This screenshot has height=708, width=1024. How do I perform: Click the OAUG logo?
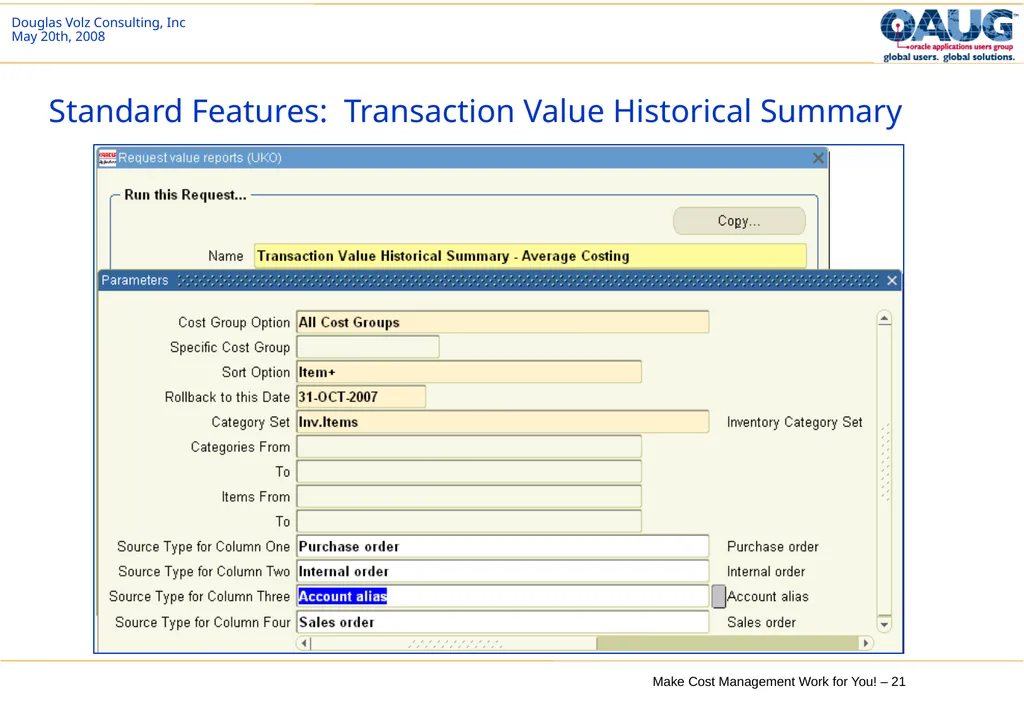click(x=949, y=35)
